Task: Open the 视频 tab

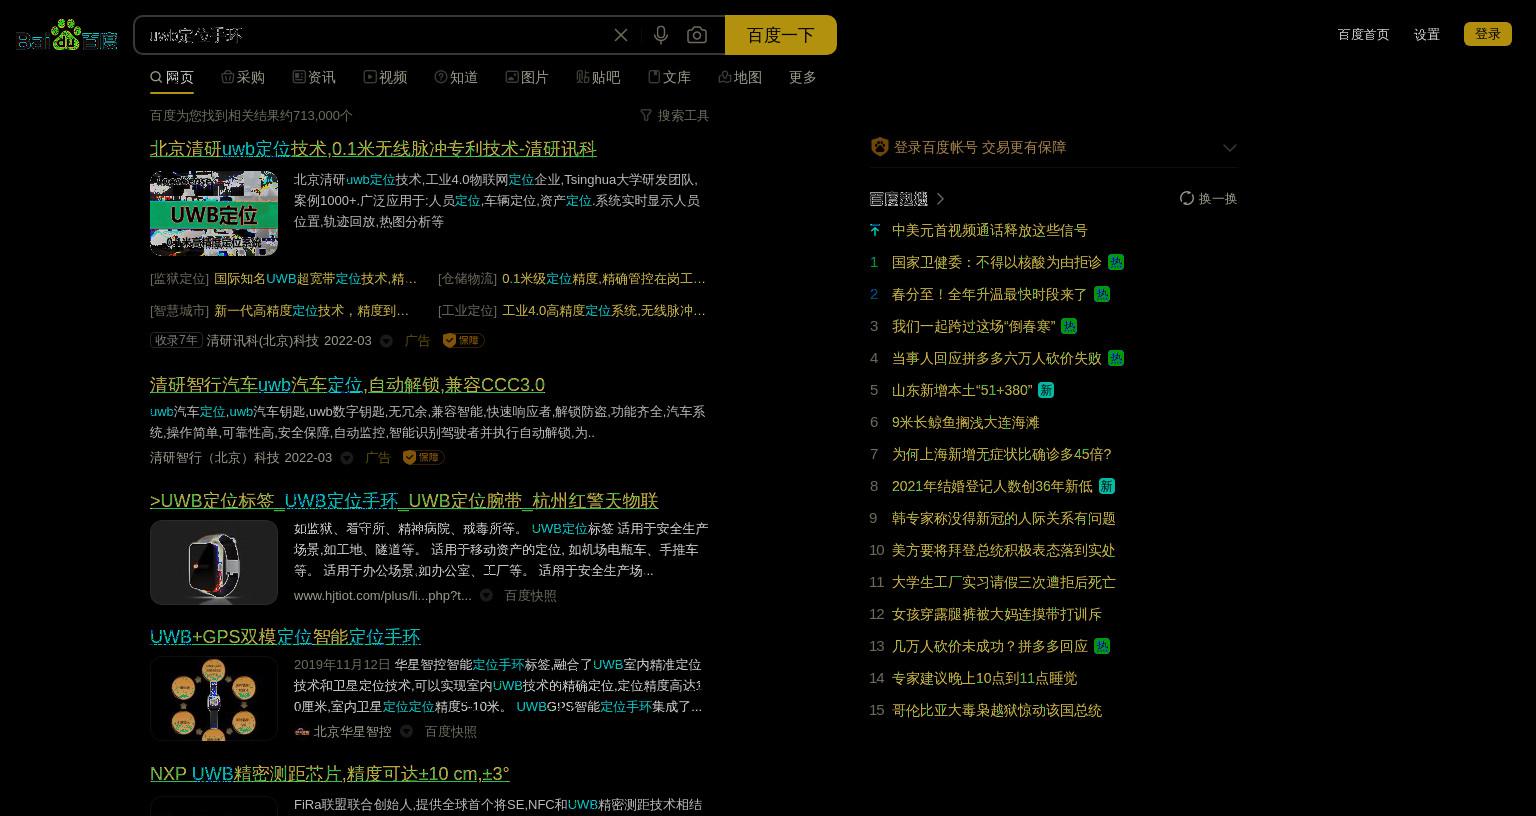Action: point(385,77)
